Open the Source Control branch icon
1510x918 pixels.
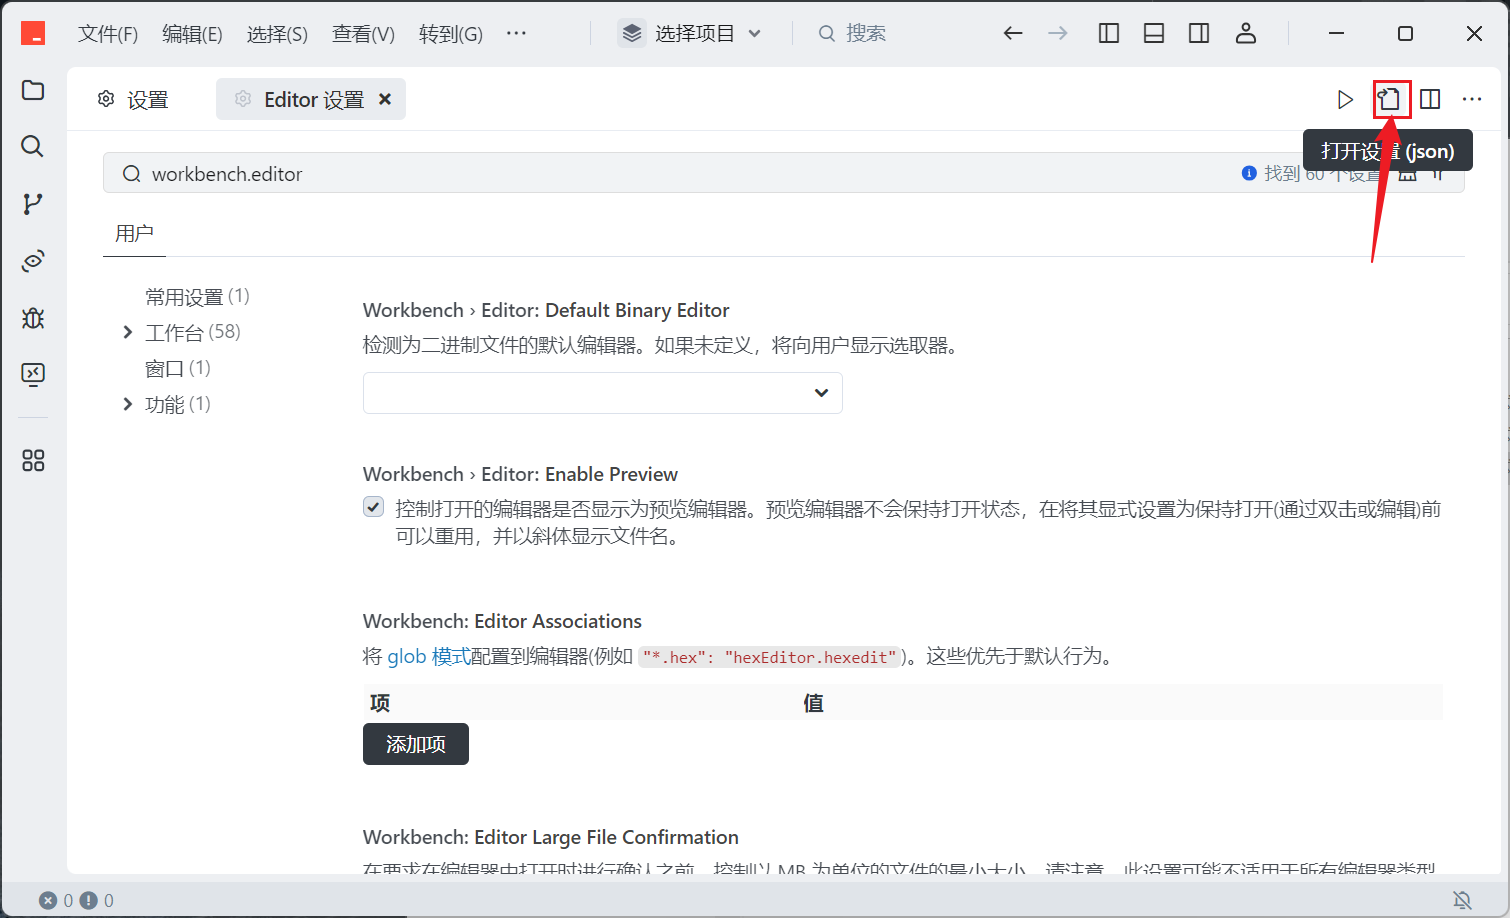tap(33, 204)
